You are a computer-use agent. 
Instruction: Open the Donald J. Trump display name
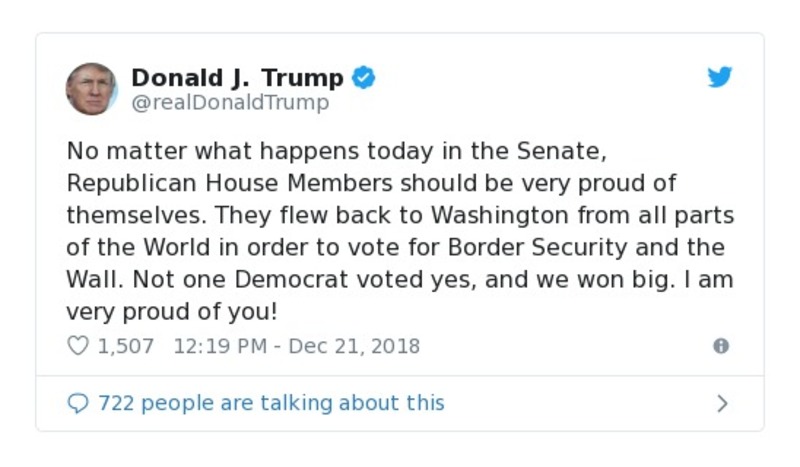tap(237, 78)
